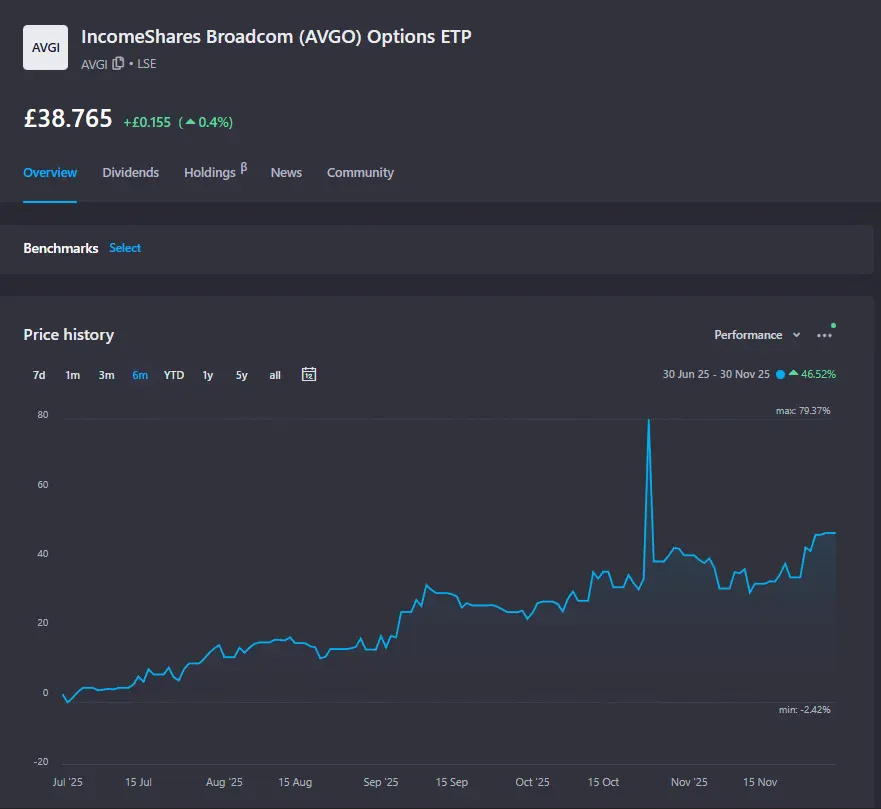Open the Dividends tab
The height and width of the screenshot is (809, 881).
130,172
